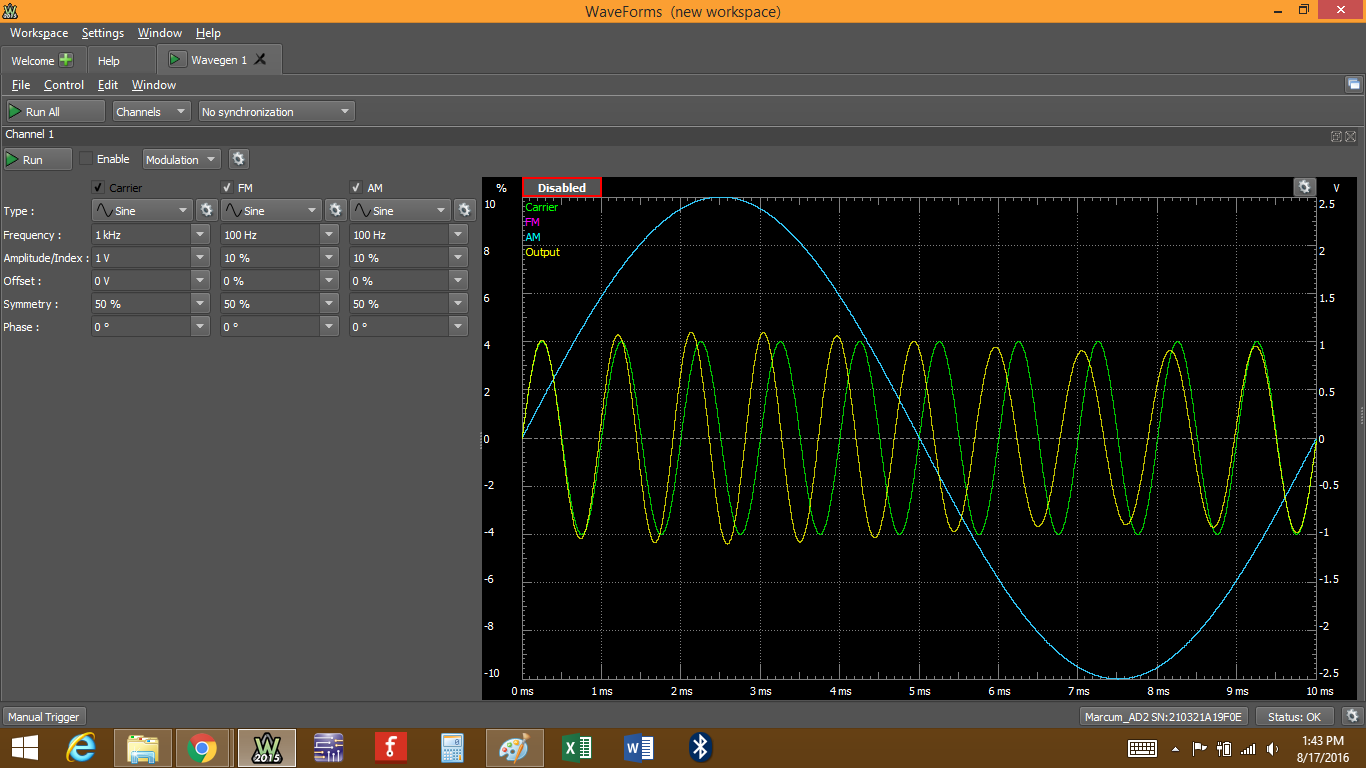The image size is (1366, 768).
Task: Uncheck the Carrier checkbox
Action: click(x=97, y=187)
